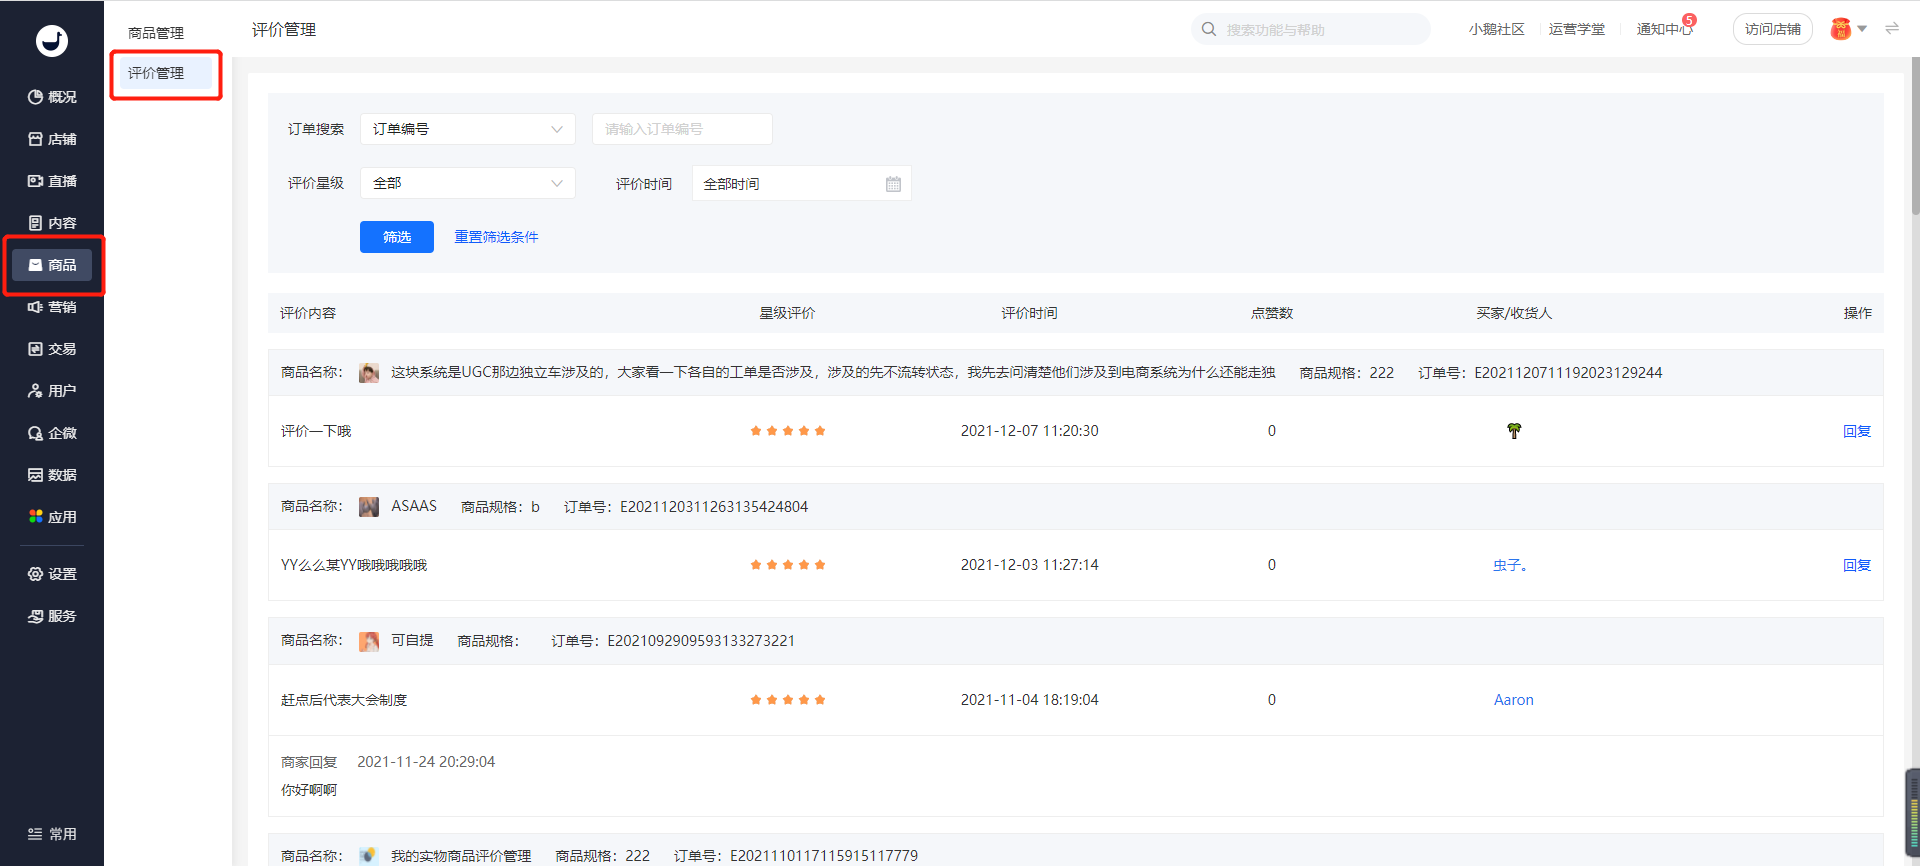The height and width of the screenshot is (866, 1920).
Task: Click the 访问店铺 visit store button
Action: point(1772,29)
